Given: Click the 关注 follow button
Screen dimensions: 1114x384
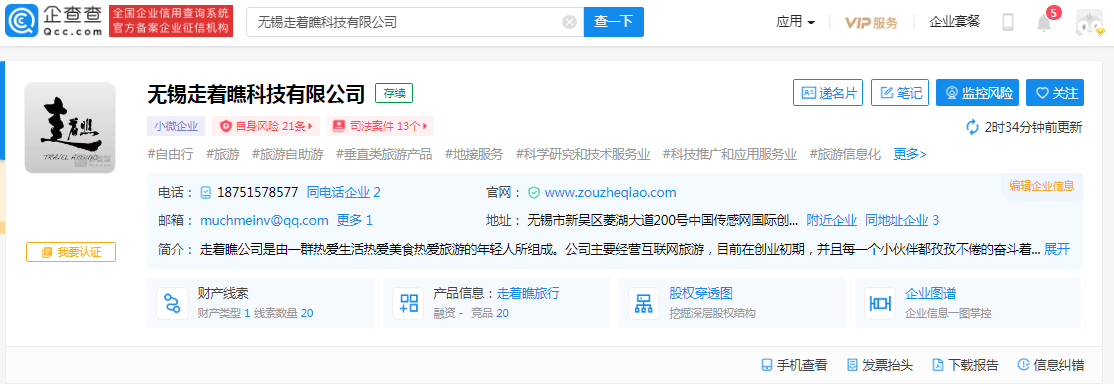Looking at the screenshot, I should coord(1055,92).
